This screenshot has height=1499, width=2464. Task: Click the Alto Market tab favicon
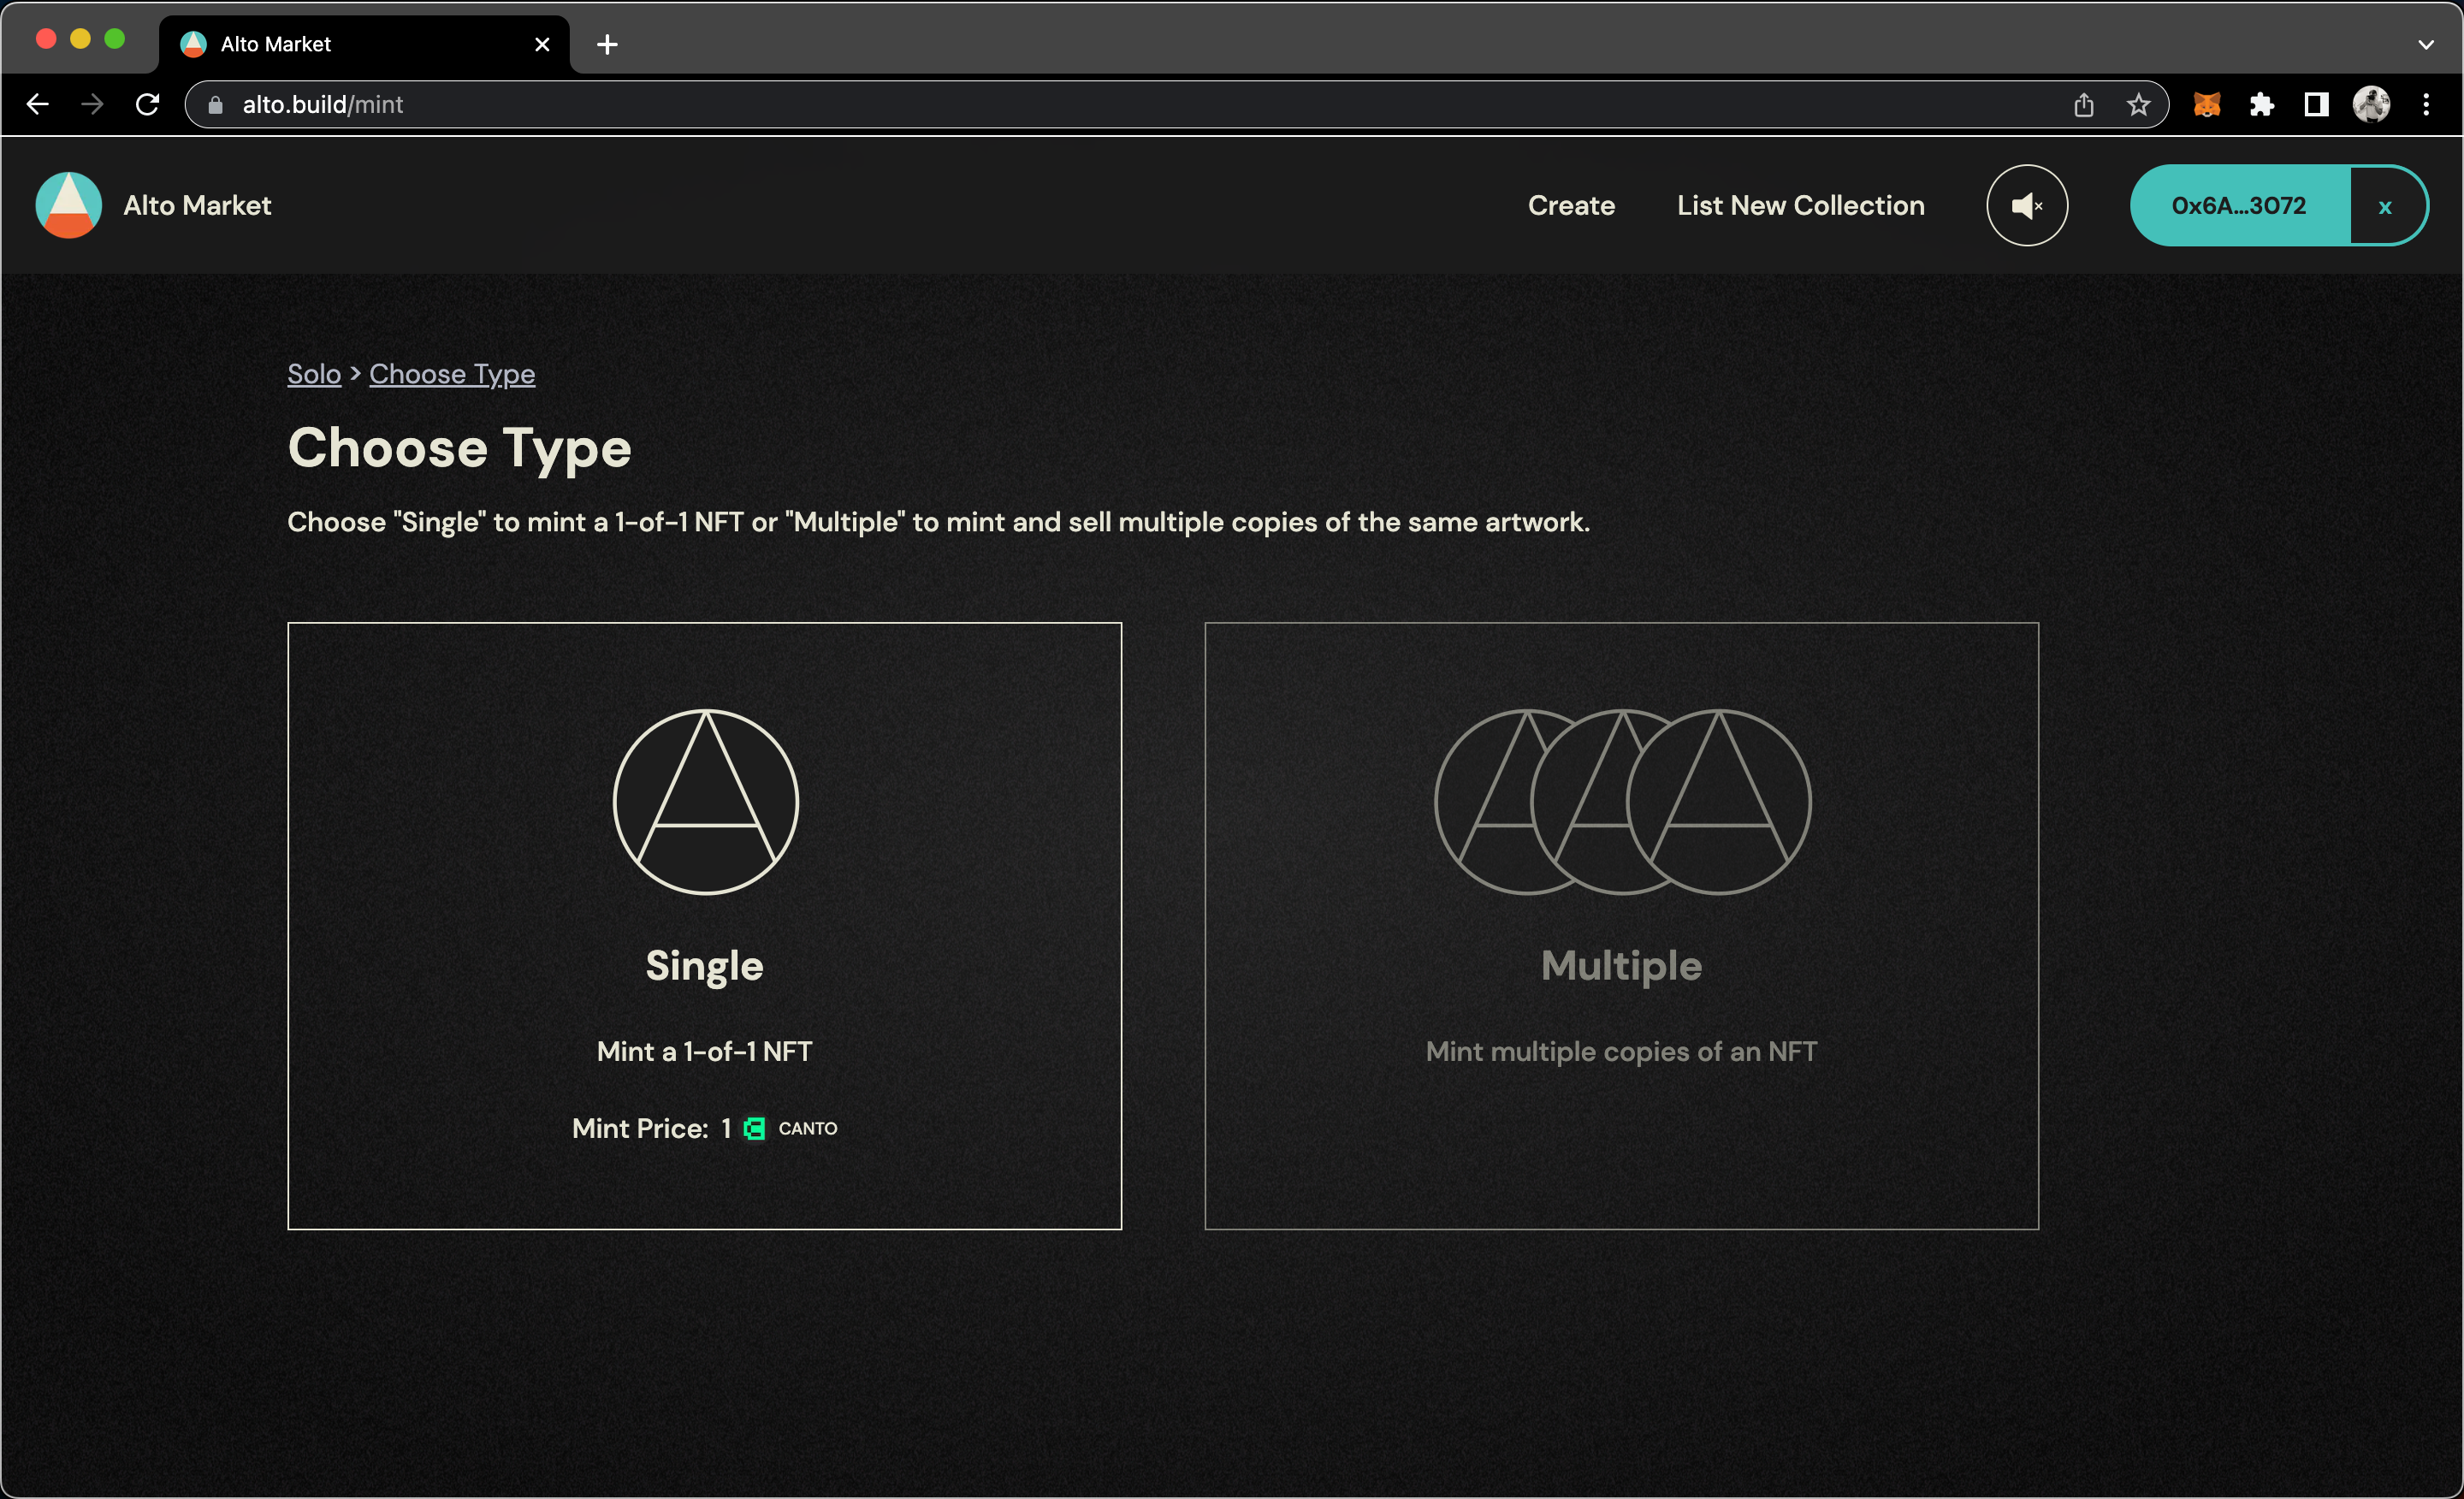point(193,44)
